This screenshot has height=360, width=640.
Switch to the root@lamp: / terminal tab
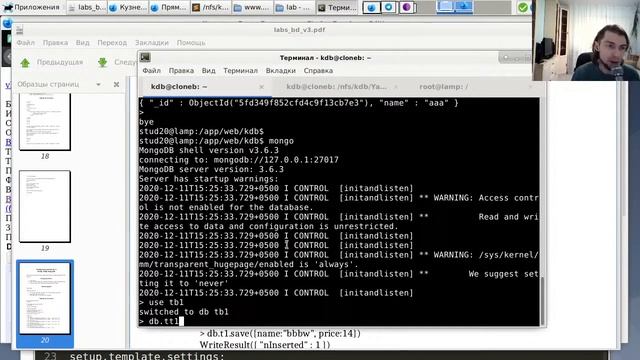444,87
